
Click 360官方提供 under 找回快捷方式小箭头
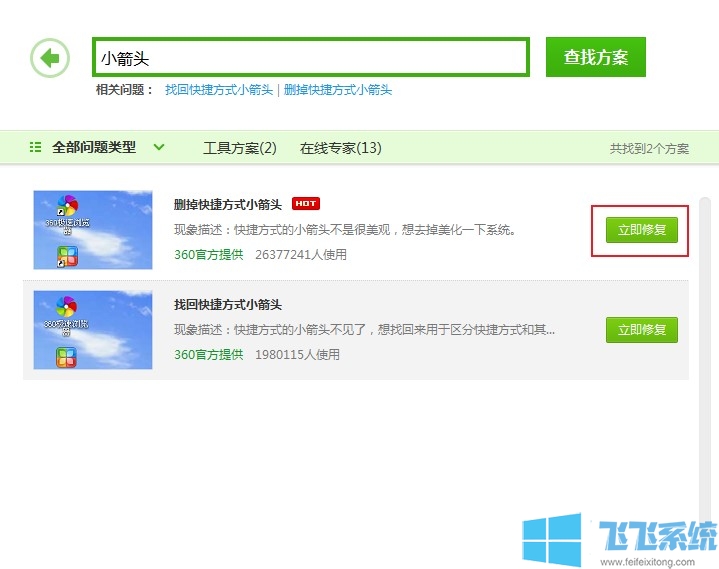coord(209,354)
